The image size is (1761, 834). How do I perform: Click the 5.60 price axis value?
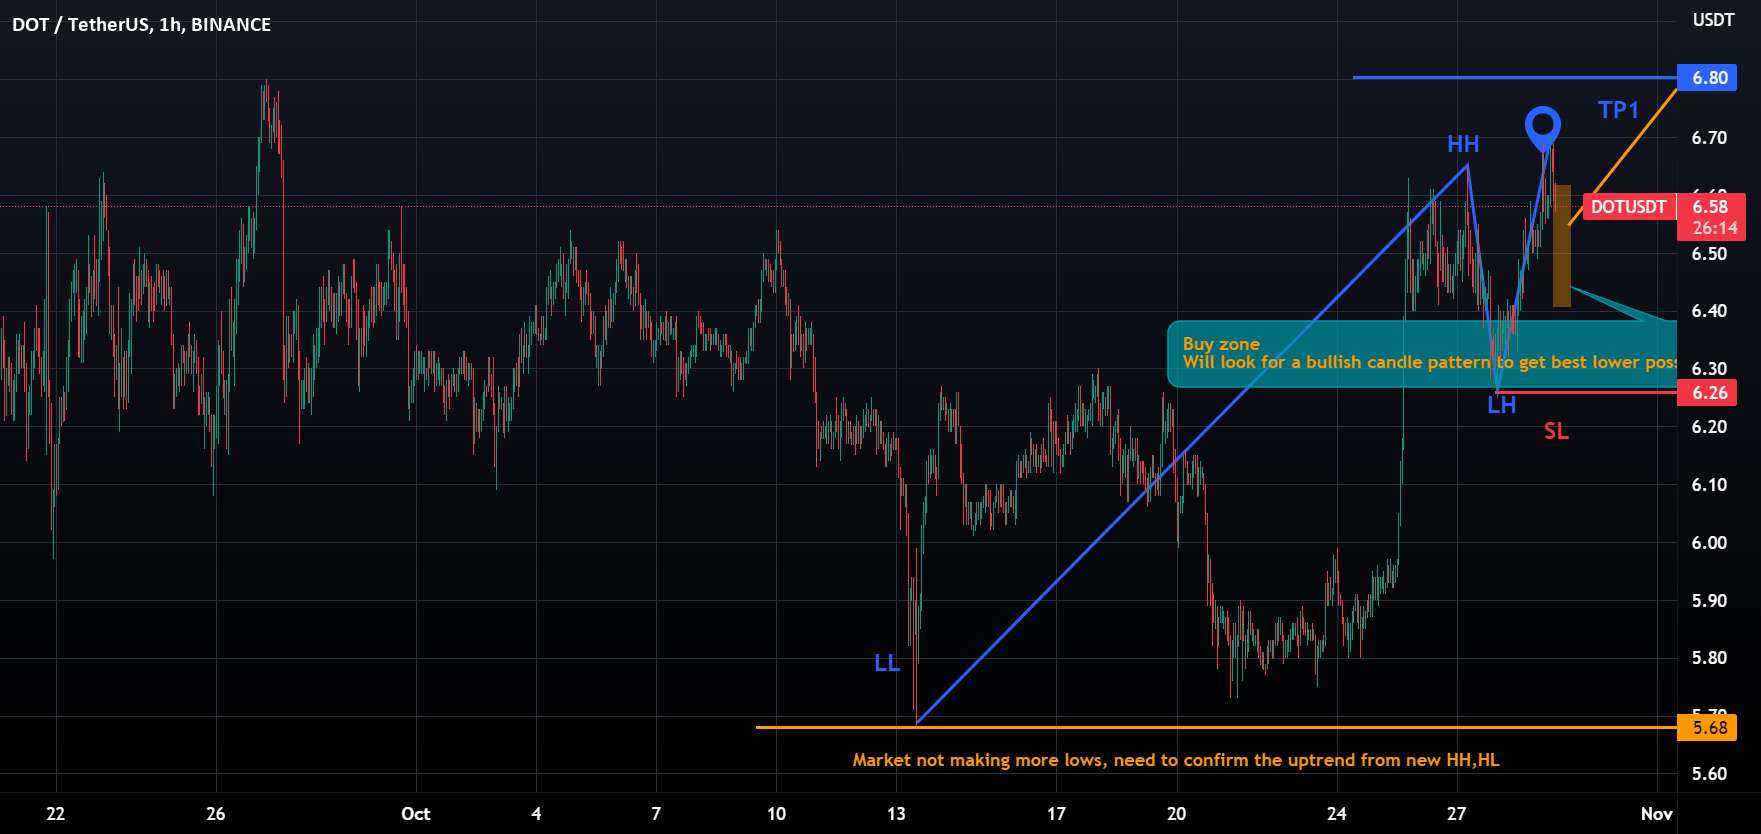pyautogui.click(x=1709, y=774)
